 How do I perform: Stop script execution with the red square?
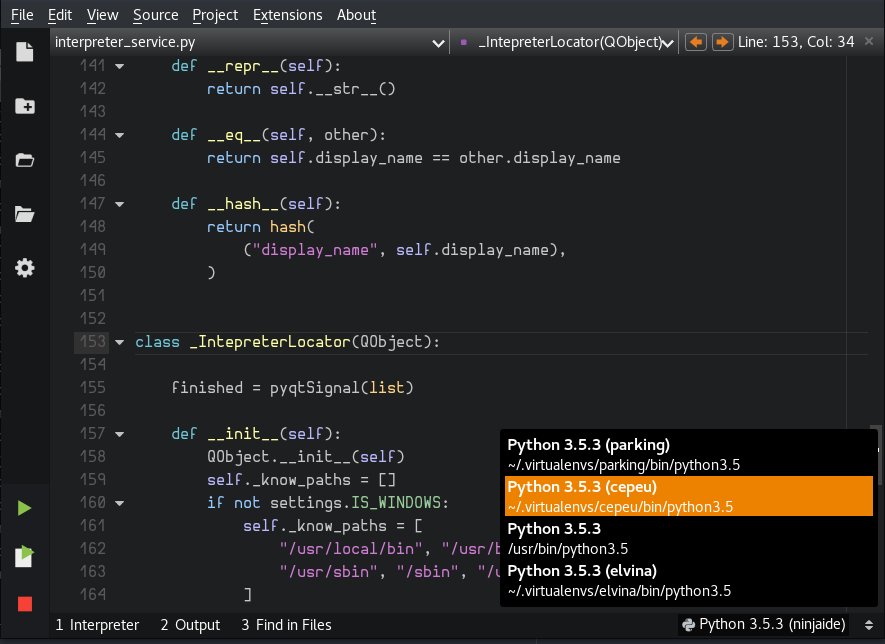point(24,603)
